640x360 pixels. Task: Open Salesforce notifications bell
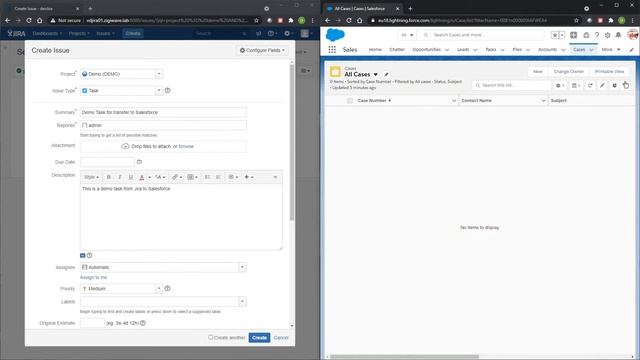[x=618, y=36]
